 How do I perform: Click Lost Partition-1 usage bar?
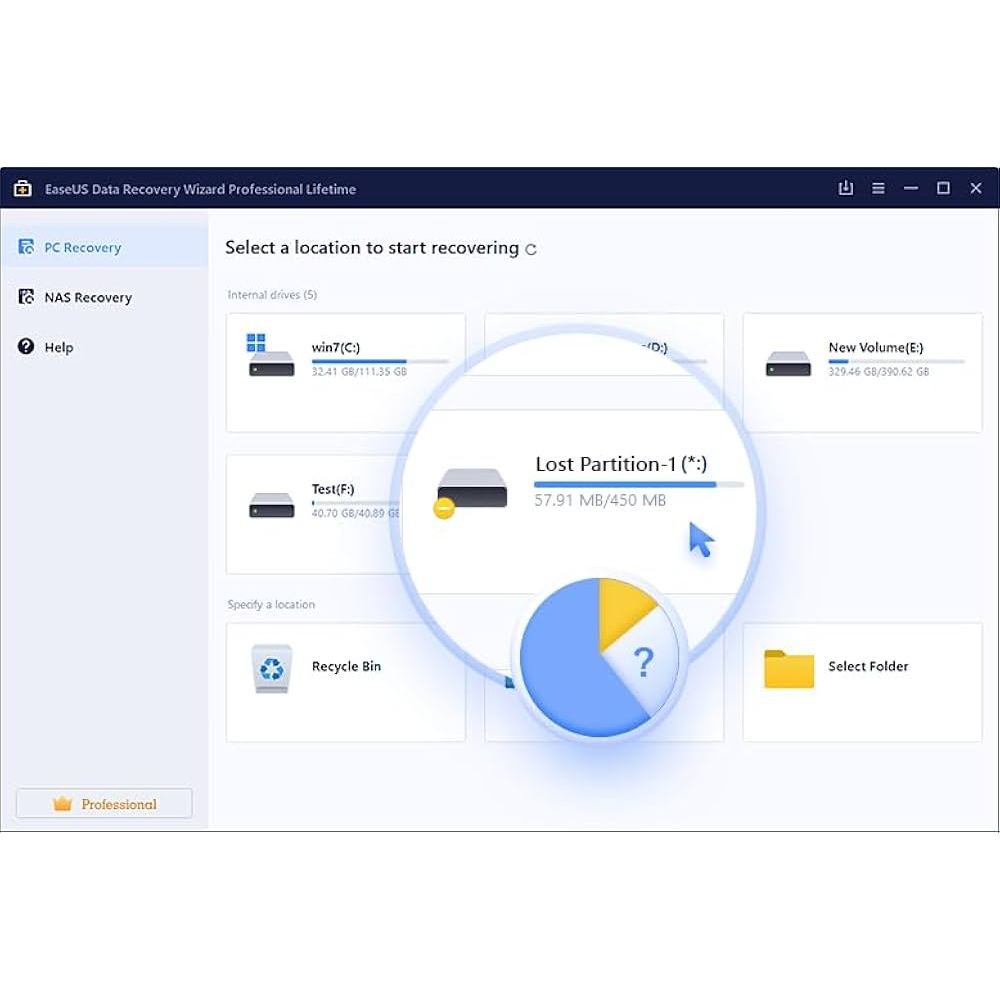click(639, 485)
